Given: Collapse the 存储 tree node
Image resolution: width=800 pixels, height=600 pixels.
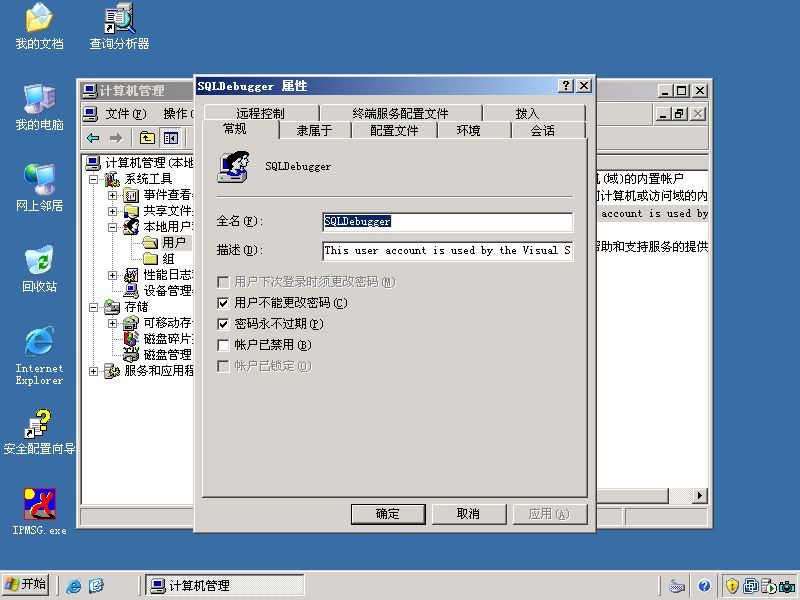Looking at the screenshot, I should click(x=93, y=307).
